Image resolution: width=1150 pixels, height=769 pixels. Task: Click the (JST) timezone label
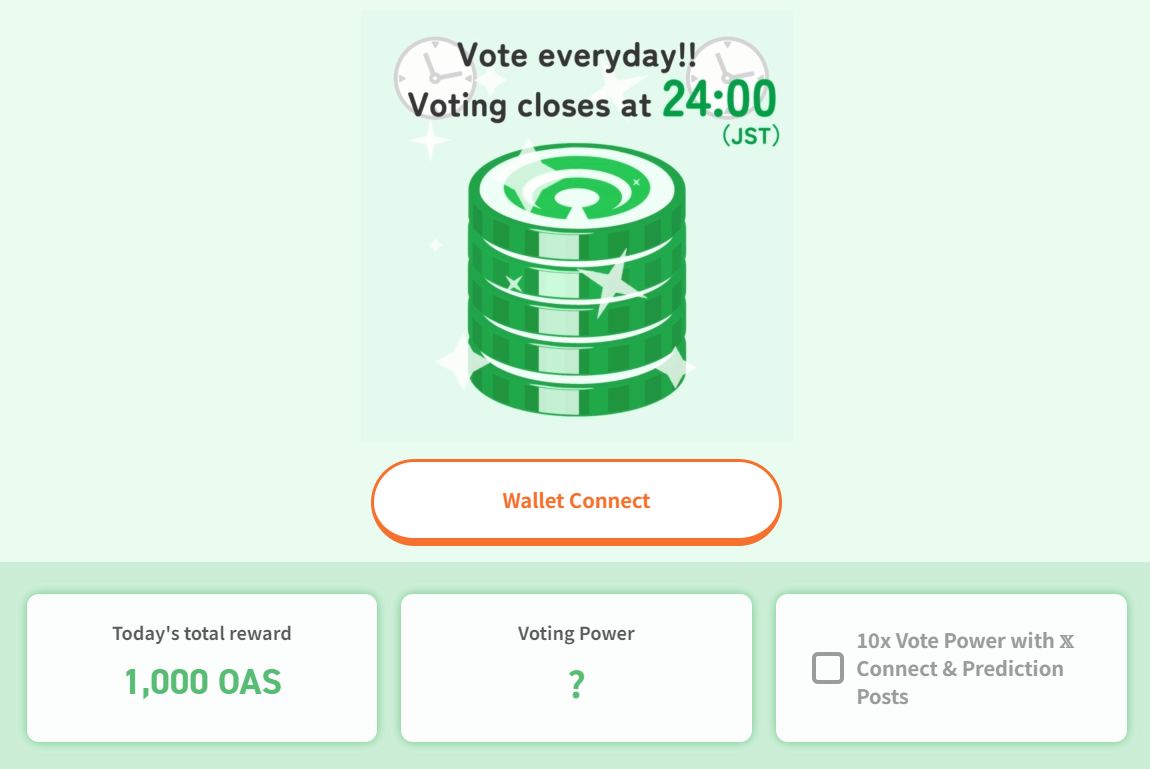click(x=750, y=135)
